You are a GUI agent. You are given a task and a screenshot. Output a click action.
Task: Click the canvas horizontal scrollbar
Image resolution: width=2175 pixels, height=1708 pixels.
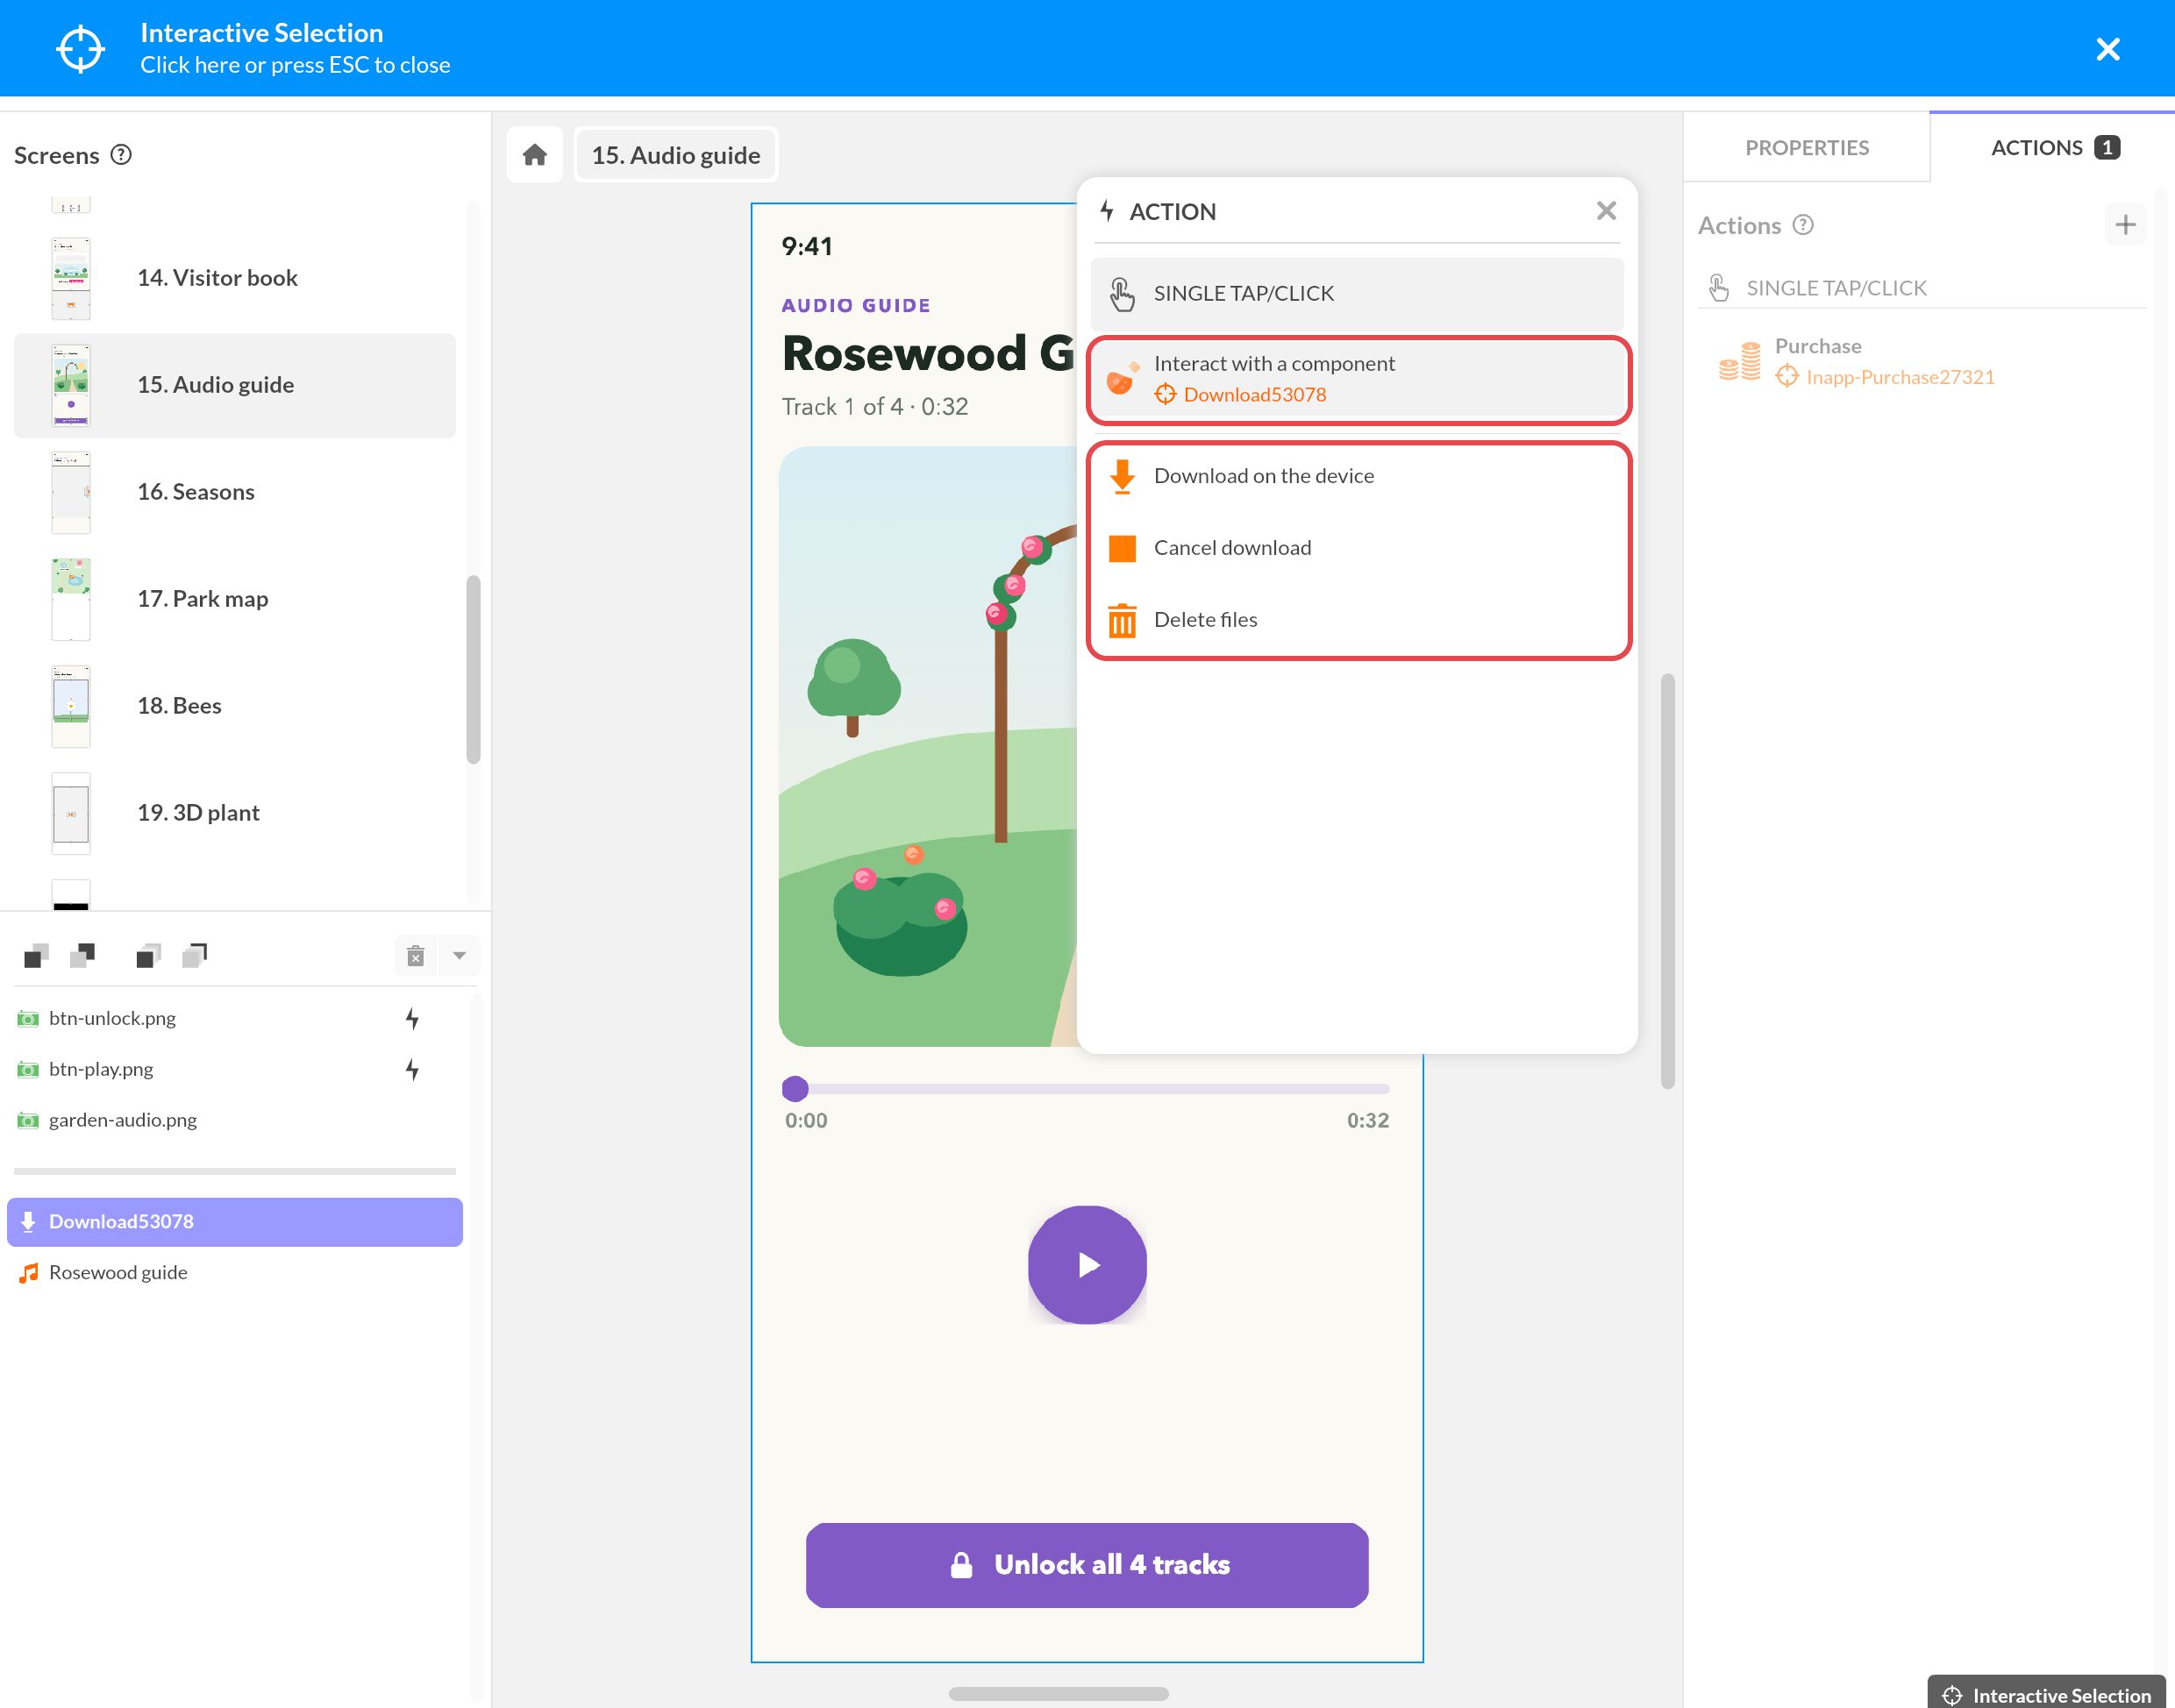pos(1058,1694)
